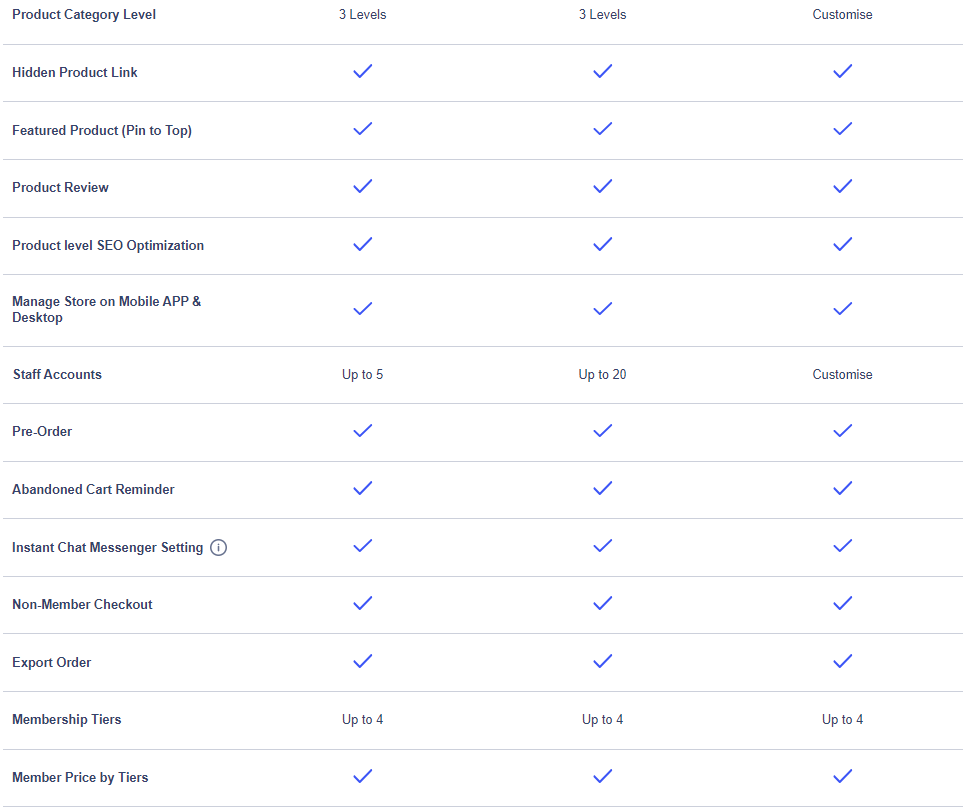The width and height of the screenshot is (968, 810).
Task: Click middle-column checkmark for Export Order
Action: 603,661
